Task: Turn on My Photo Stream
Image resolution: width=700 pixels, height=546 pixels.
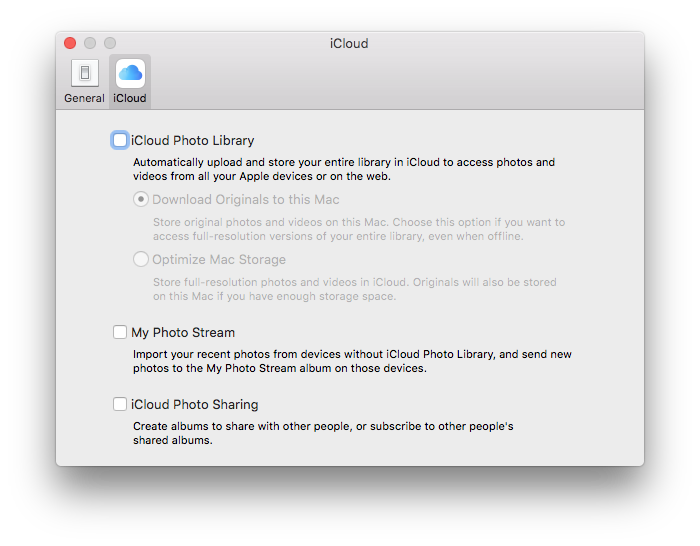Action: point(120,332)
